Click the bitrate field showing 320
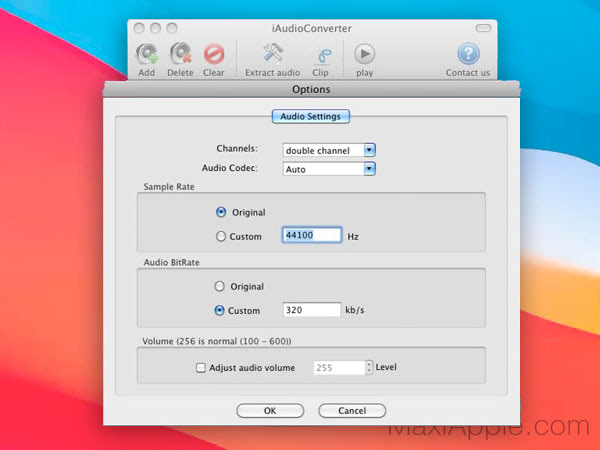The height and width of the screenshot is (450, 600). [x=312, y=310]
